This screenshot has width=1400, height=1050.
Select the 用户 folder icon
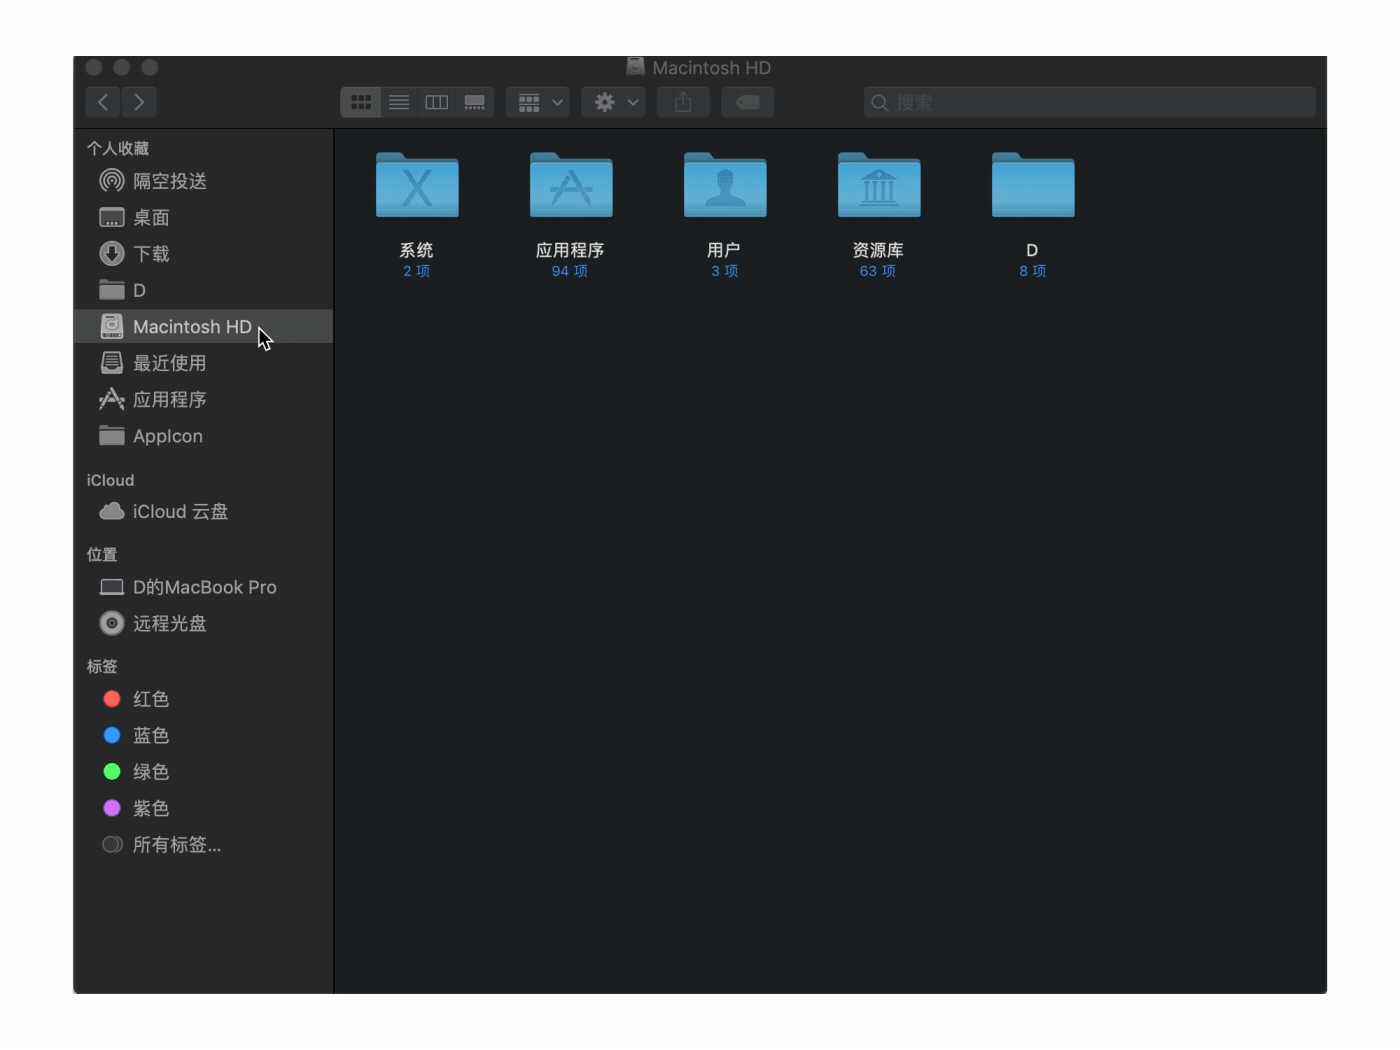coord(725,185)
